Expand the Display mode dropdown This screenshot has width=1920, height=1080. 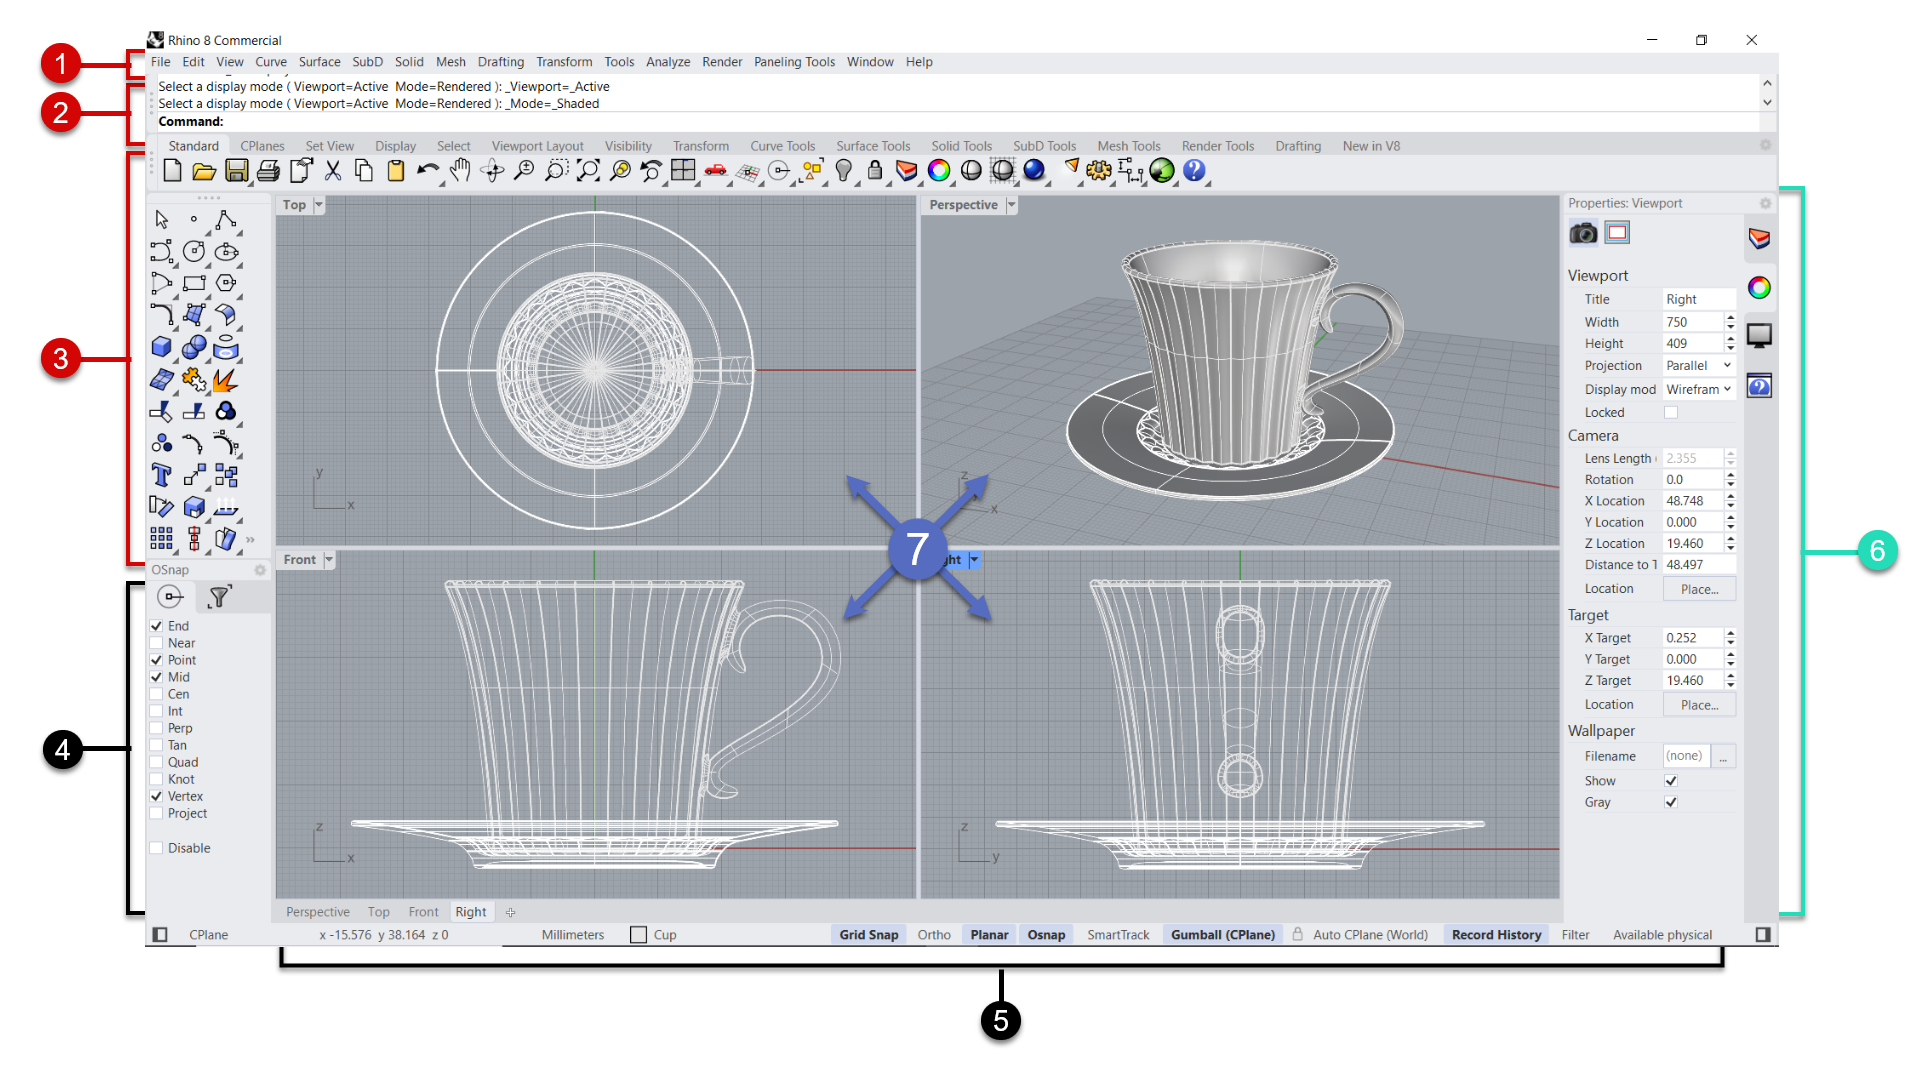pos(1698,389)
